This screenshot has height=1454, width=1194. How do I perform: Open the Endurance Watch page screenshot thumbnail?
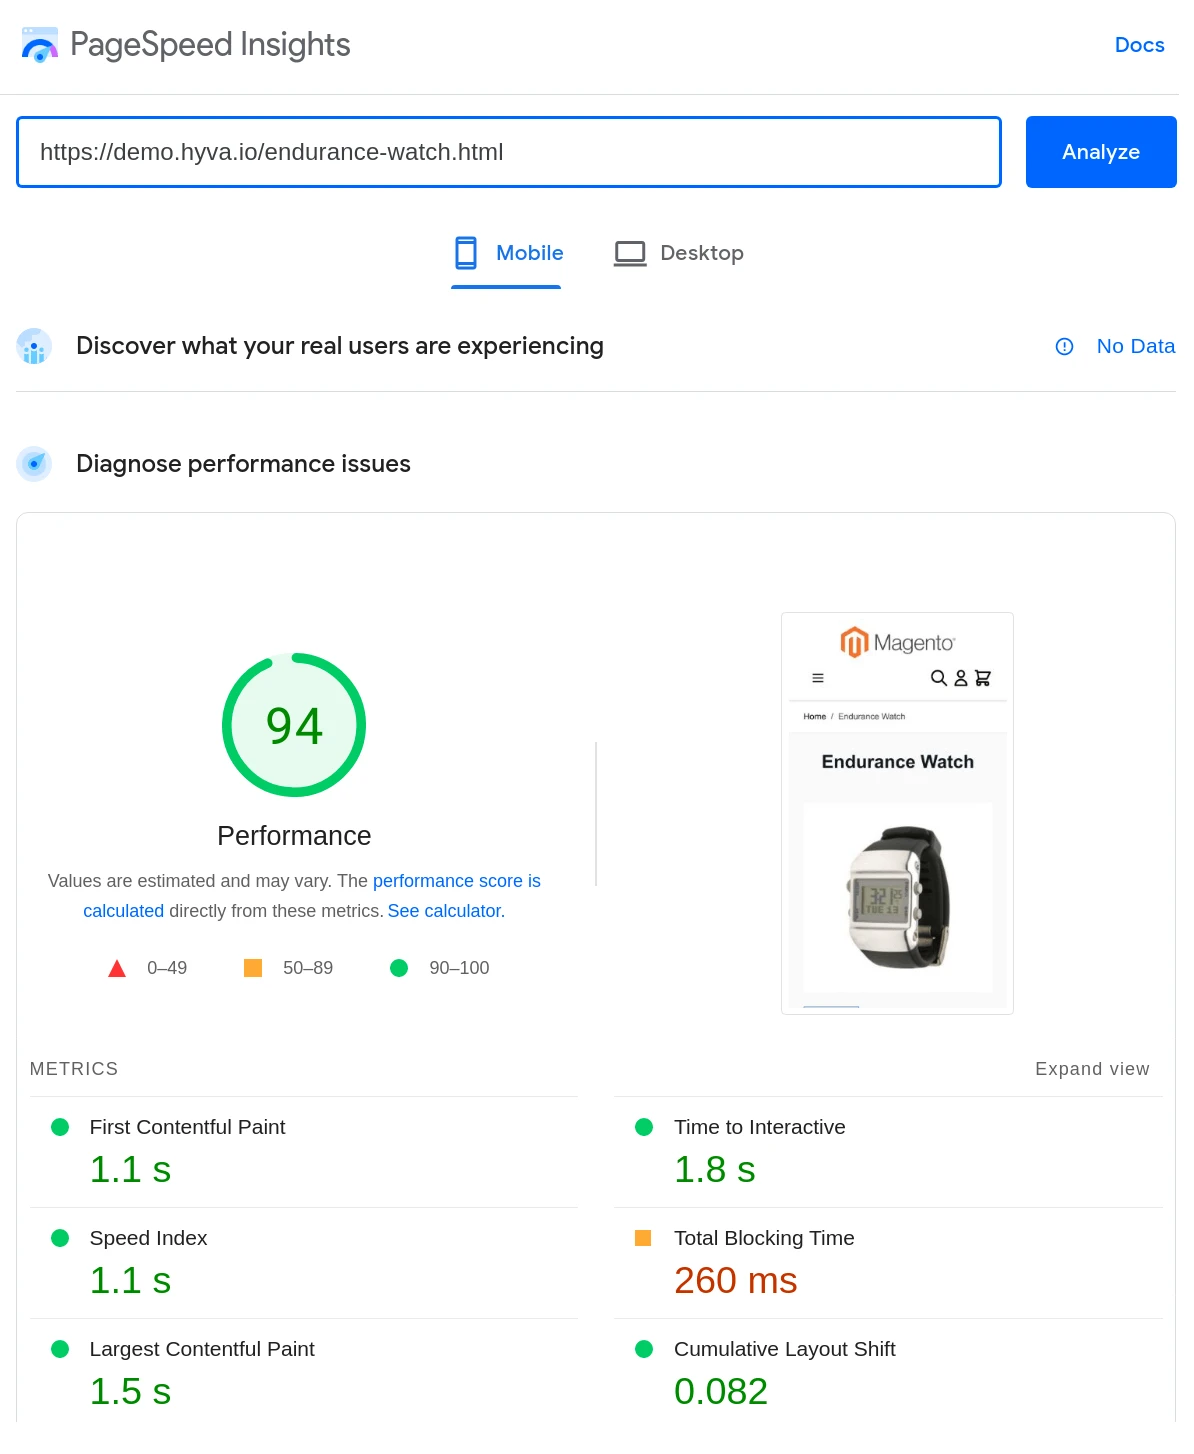[897, 813]
